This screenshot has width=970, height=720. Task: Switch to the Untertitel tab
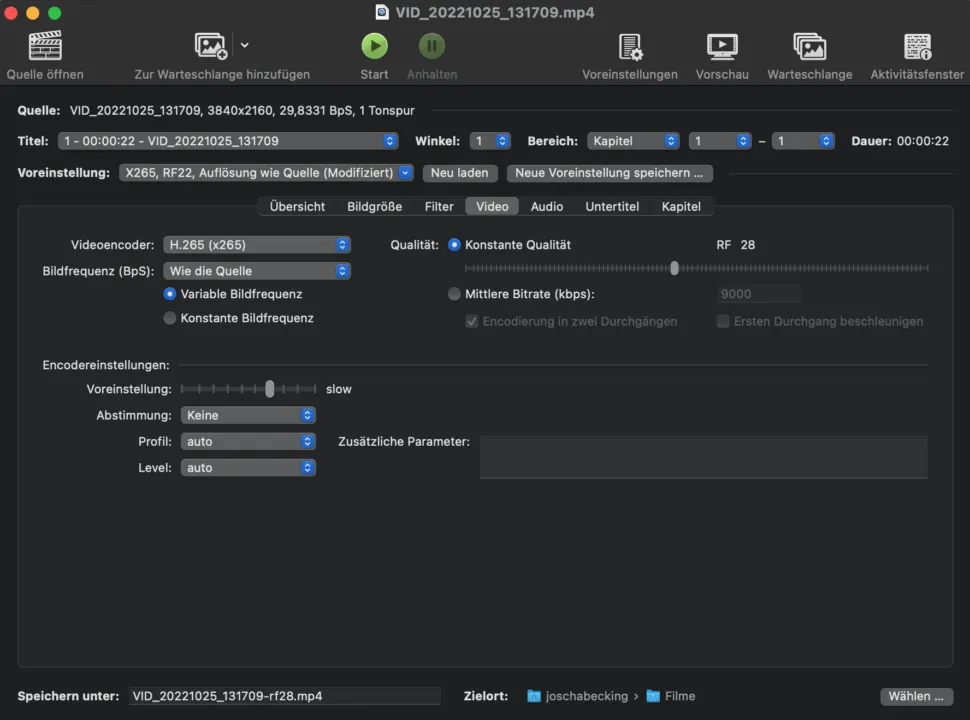[x=612, y=207]
